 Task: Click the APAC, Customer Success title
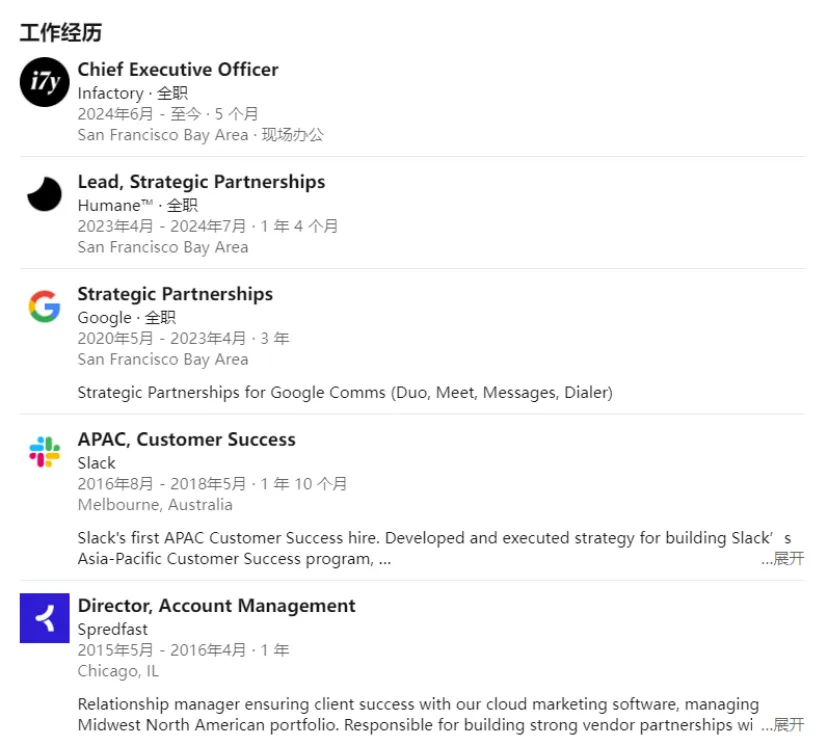(186, 439)
